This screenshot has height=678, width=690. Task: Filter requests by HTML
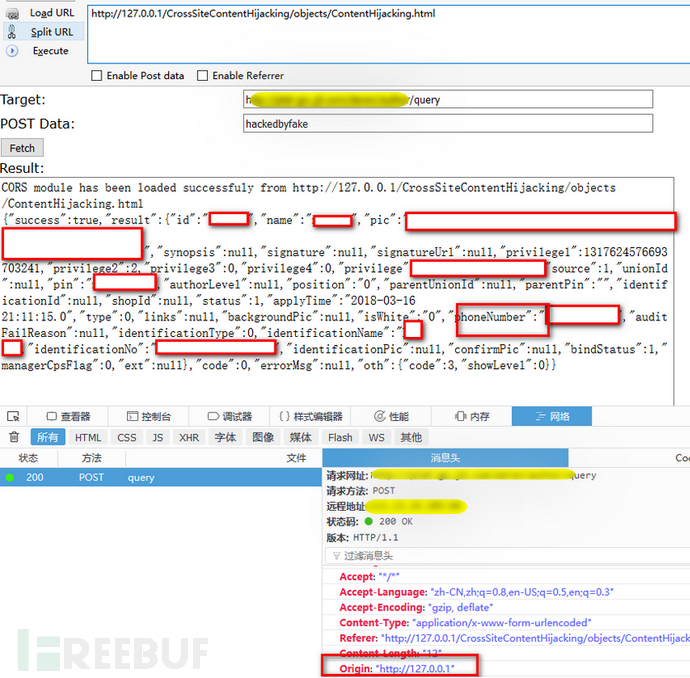click(x=88, y=437)
